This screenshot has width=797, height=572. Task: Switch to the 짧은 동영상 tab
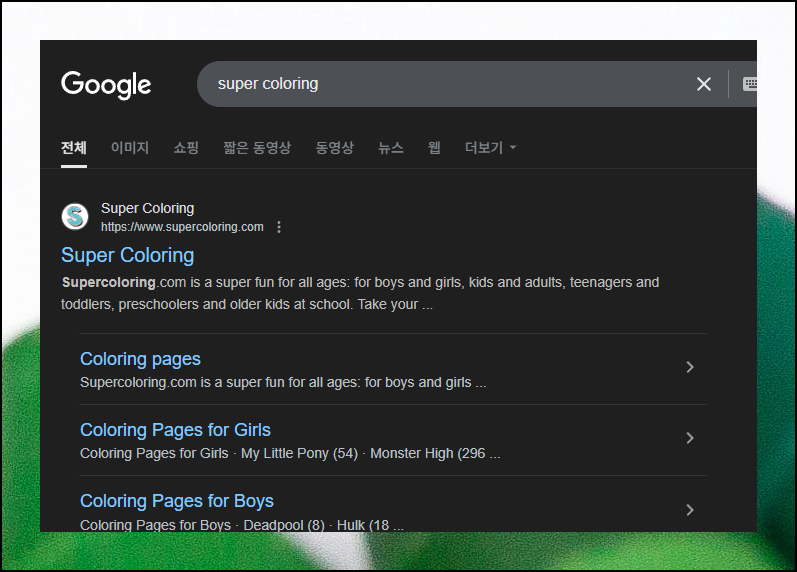tap(257, 148)
